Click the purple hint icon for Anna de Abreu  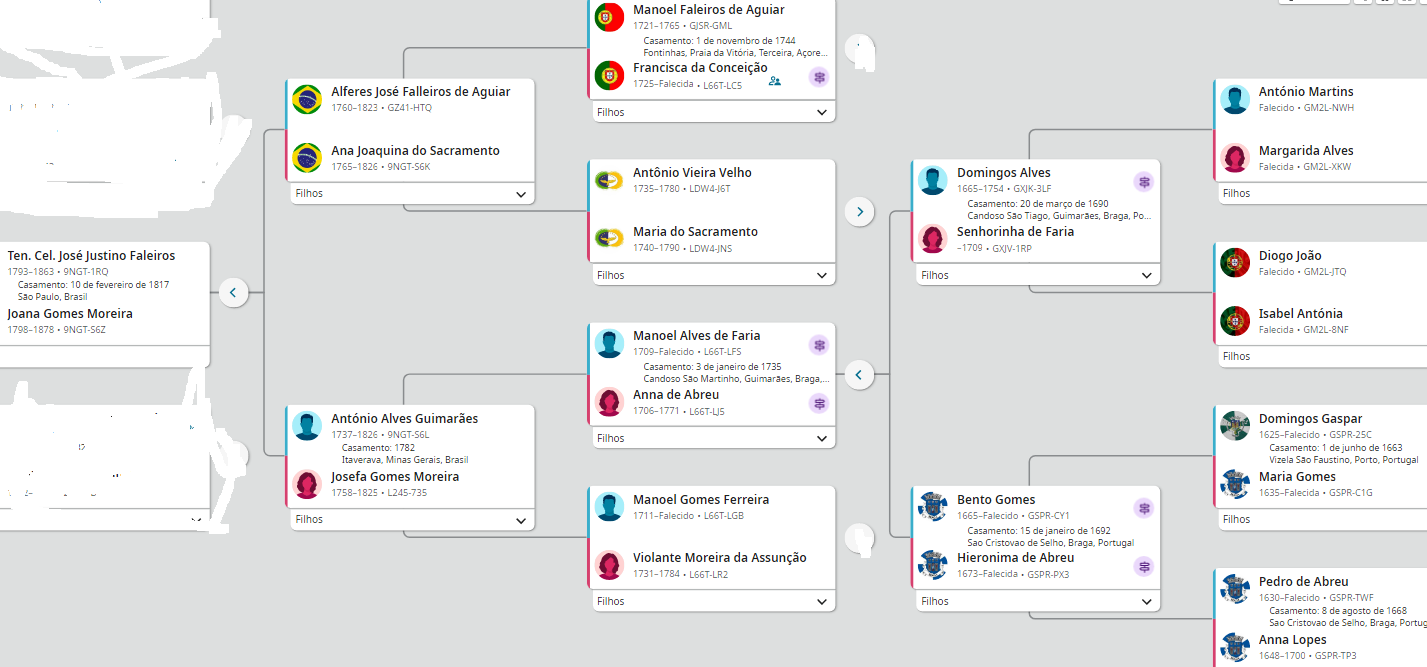819,403
